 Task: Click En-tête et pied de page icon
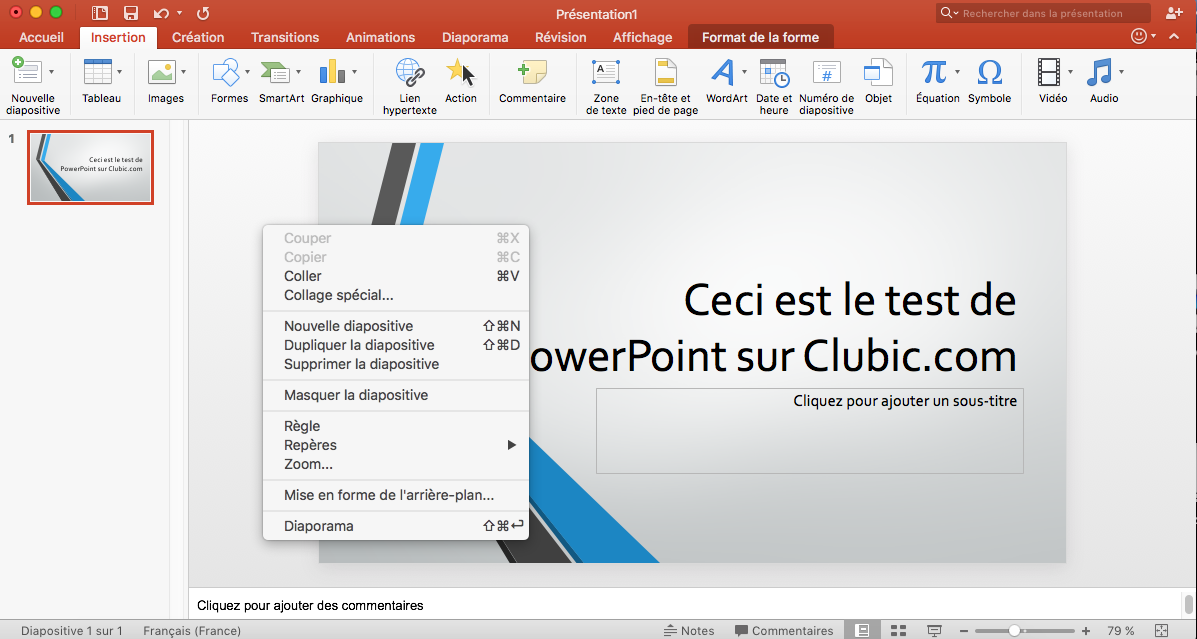[666, 72]
